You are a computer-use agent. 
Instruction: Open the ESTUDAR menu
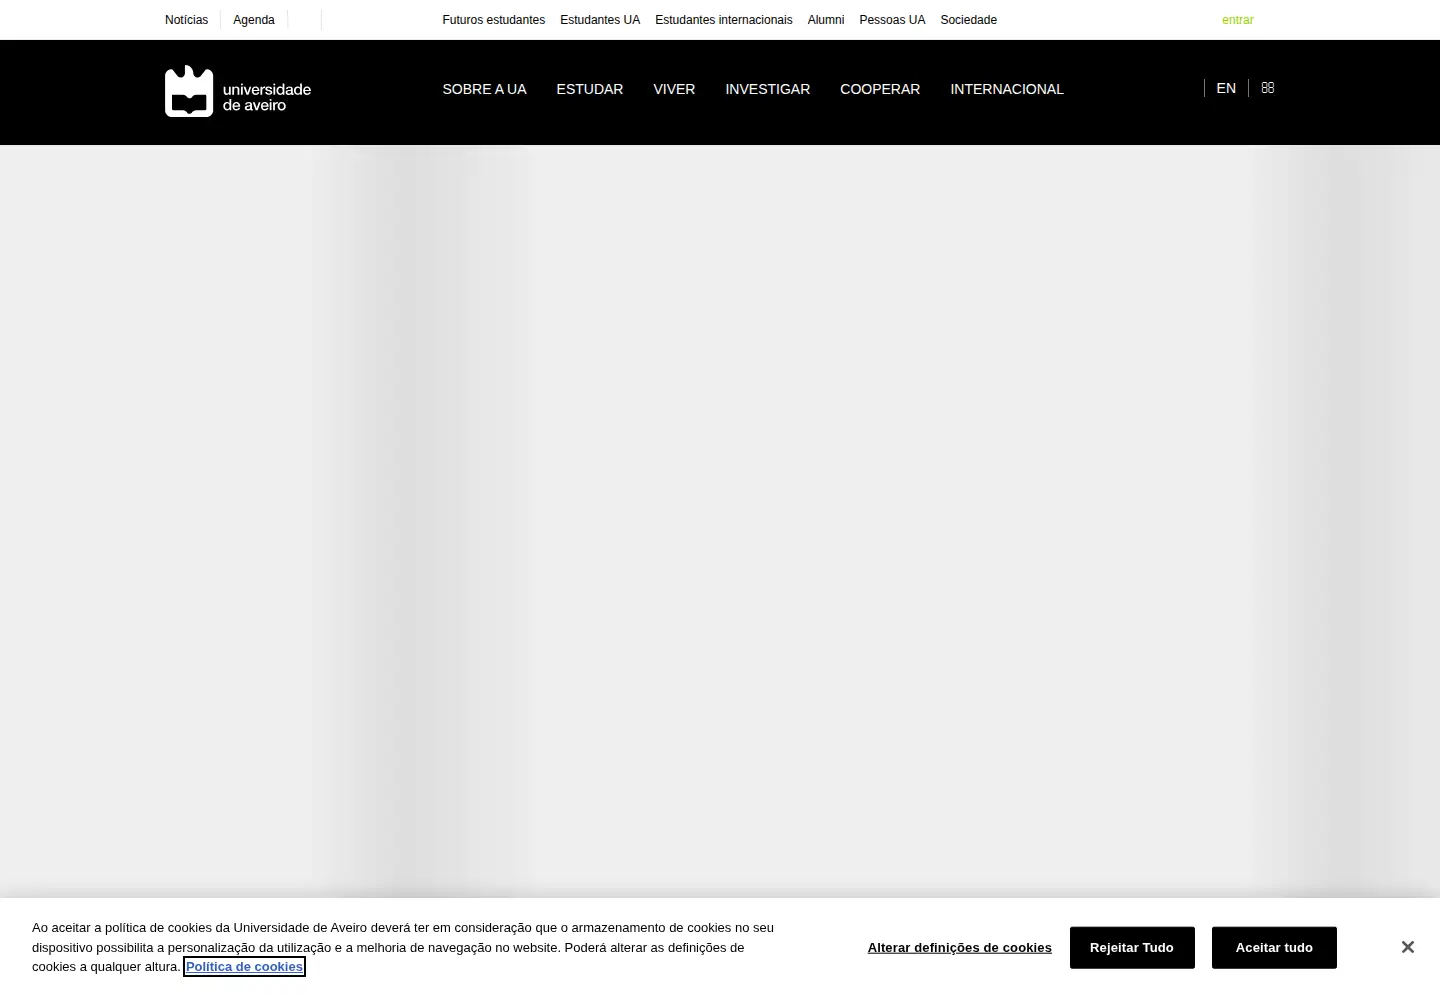(590, 89)
